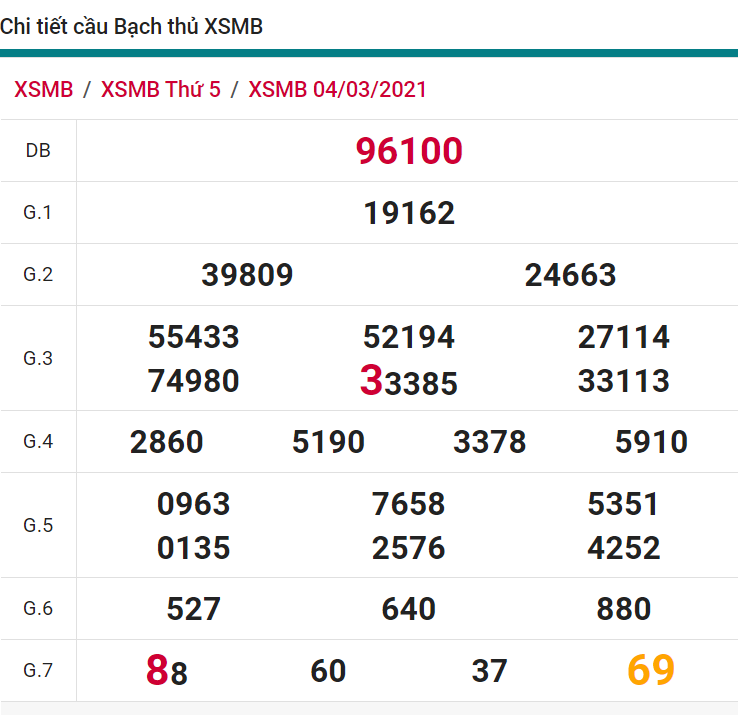This screenshot has width=738, height=715.
Task: Select the red-highlighted 88 in G.7
Action: pyautogui.click(x=167, y=671)
